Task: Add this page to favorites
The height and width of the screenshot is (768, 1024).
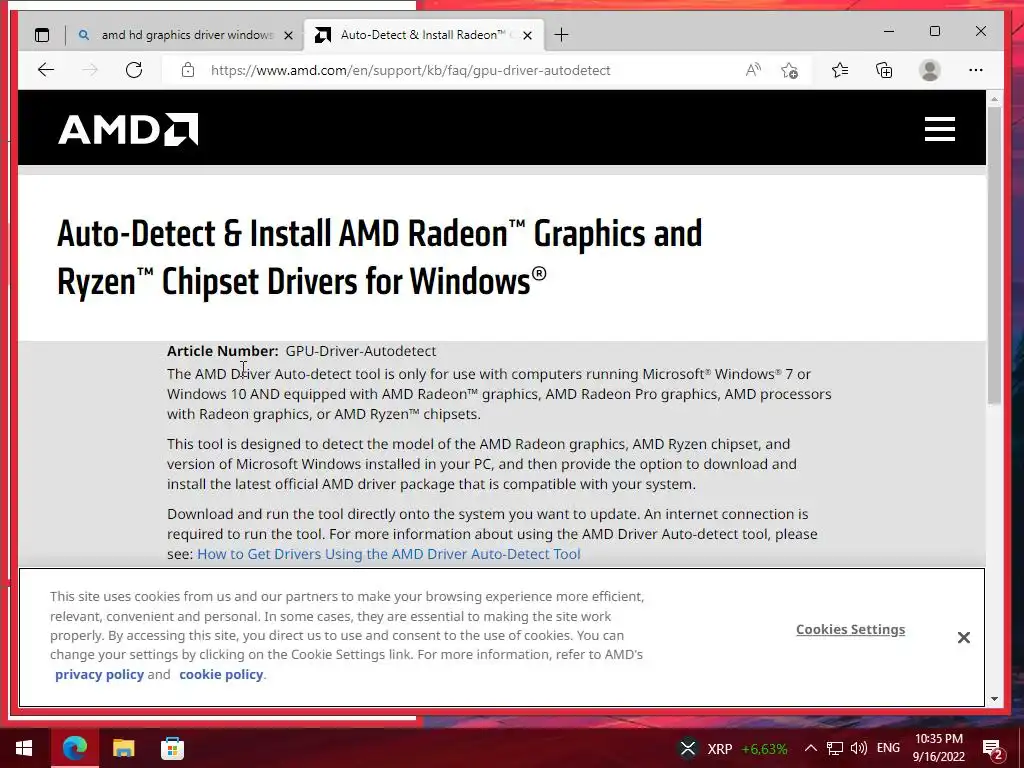Action: [790, 70]
